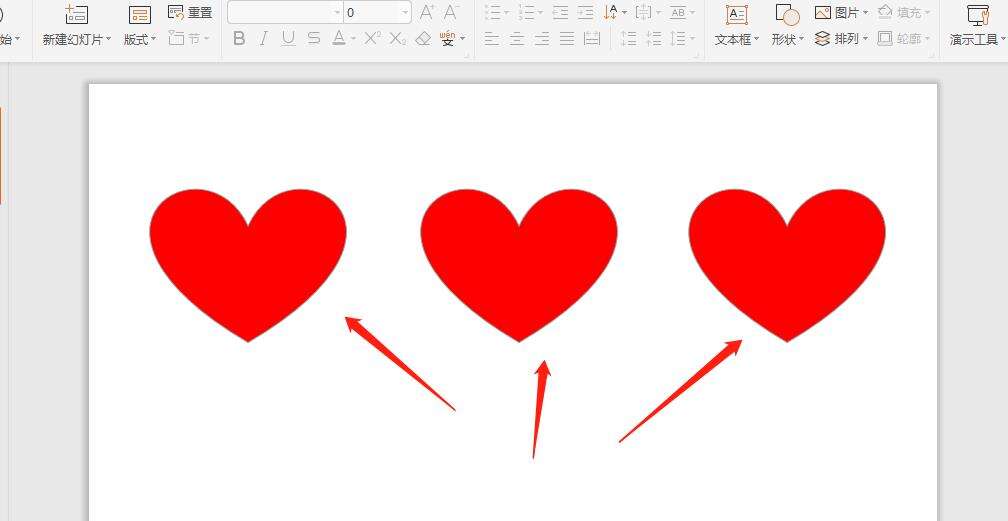Click the increase paragraph spacing icon
The image size is (1008, 521).
[628, 39]
